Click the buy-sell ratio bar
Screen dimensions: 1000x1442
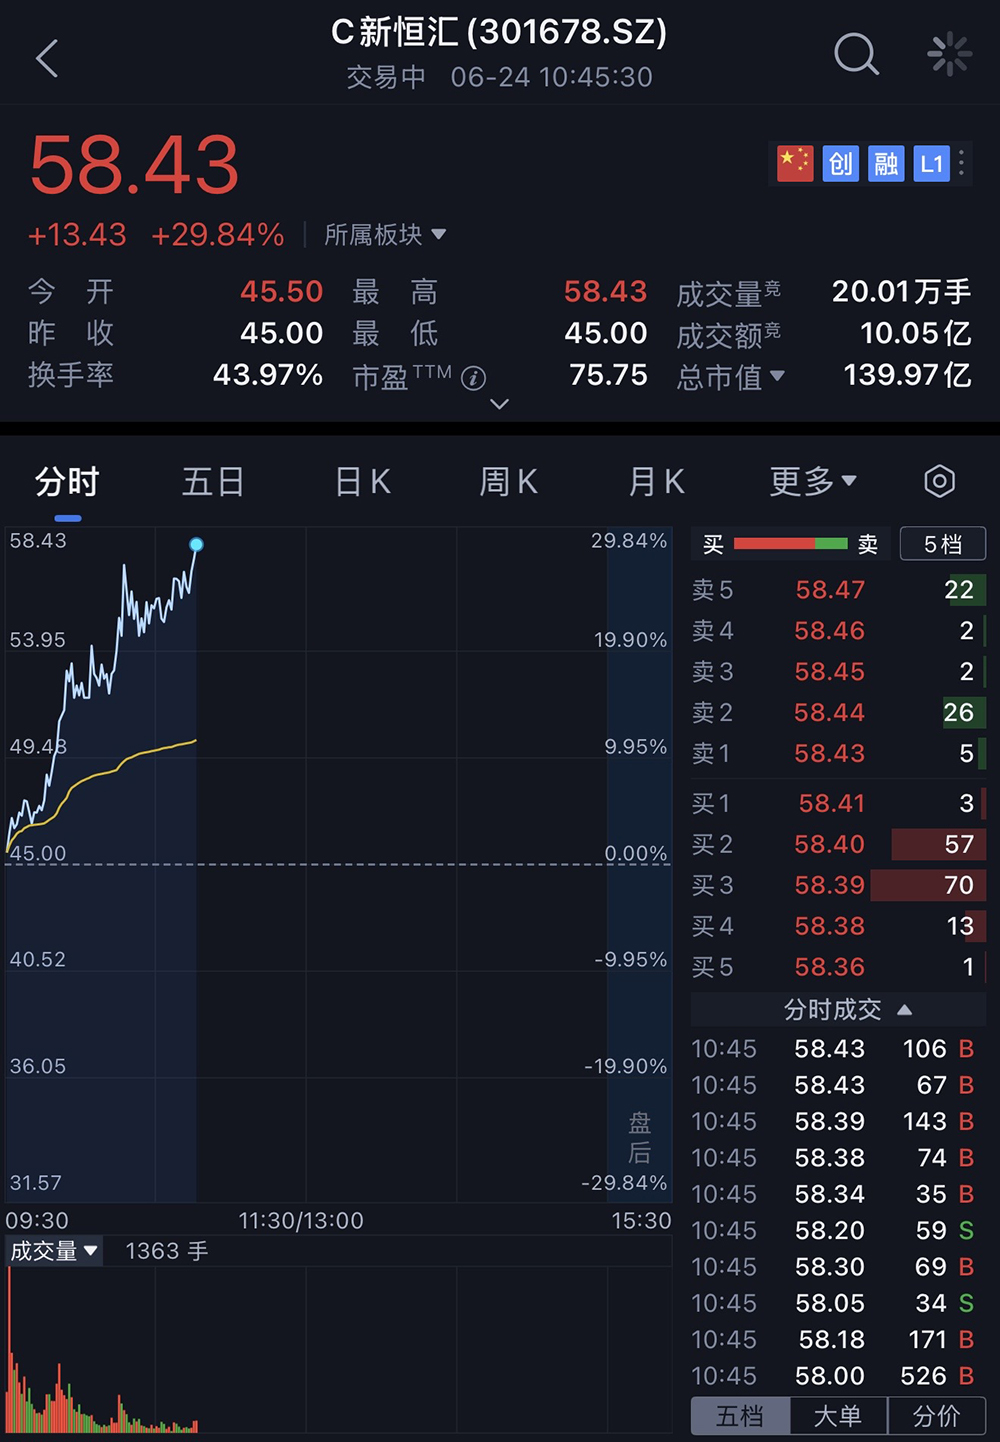pos(789,543)
